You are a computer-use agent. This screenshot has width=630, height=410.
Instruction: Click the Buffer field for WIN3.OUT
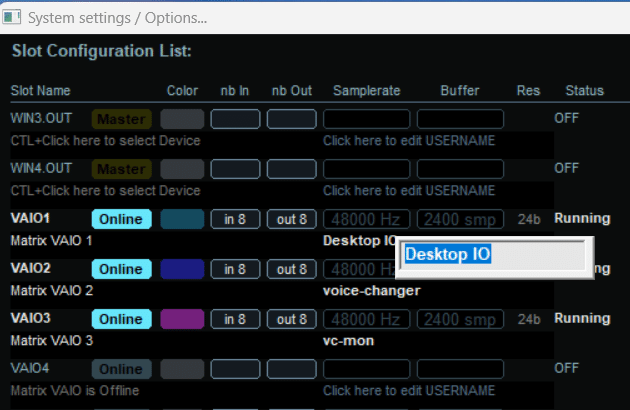[460, 119]
